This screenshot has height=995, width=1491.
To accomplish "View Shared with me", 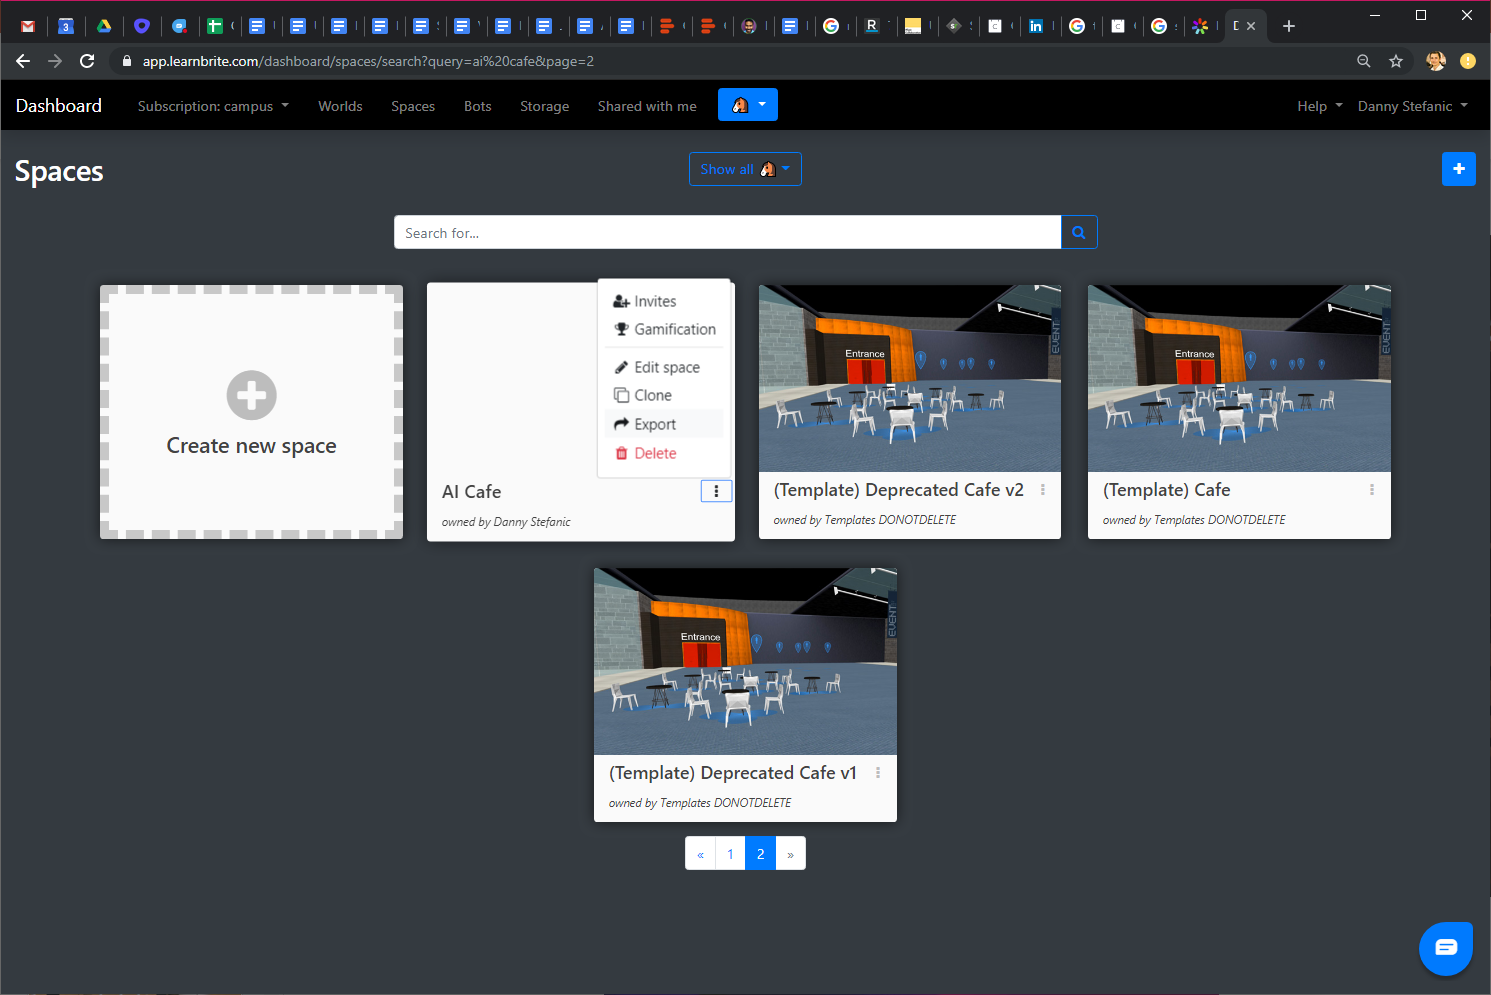I will tap(647, 106).
